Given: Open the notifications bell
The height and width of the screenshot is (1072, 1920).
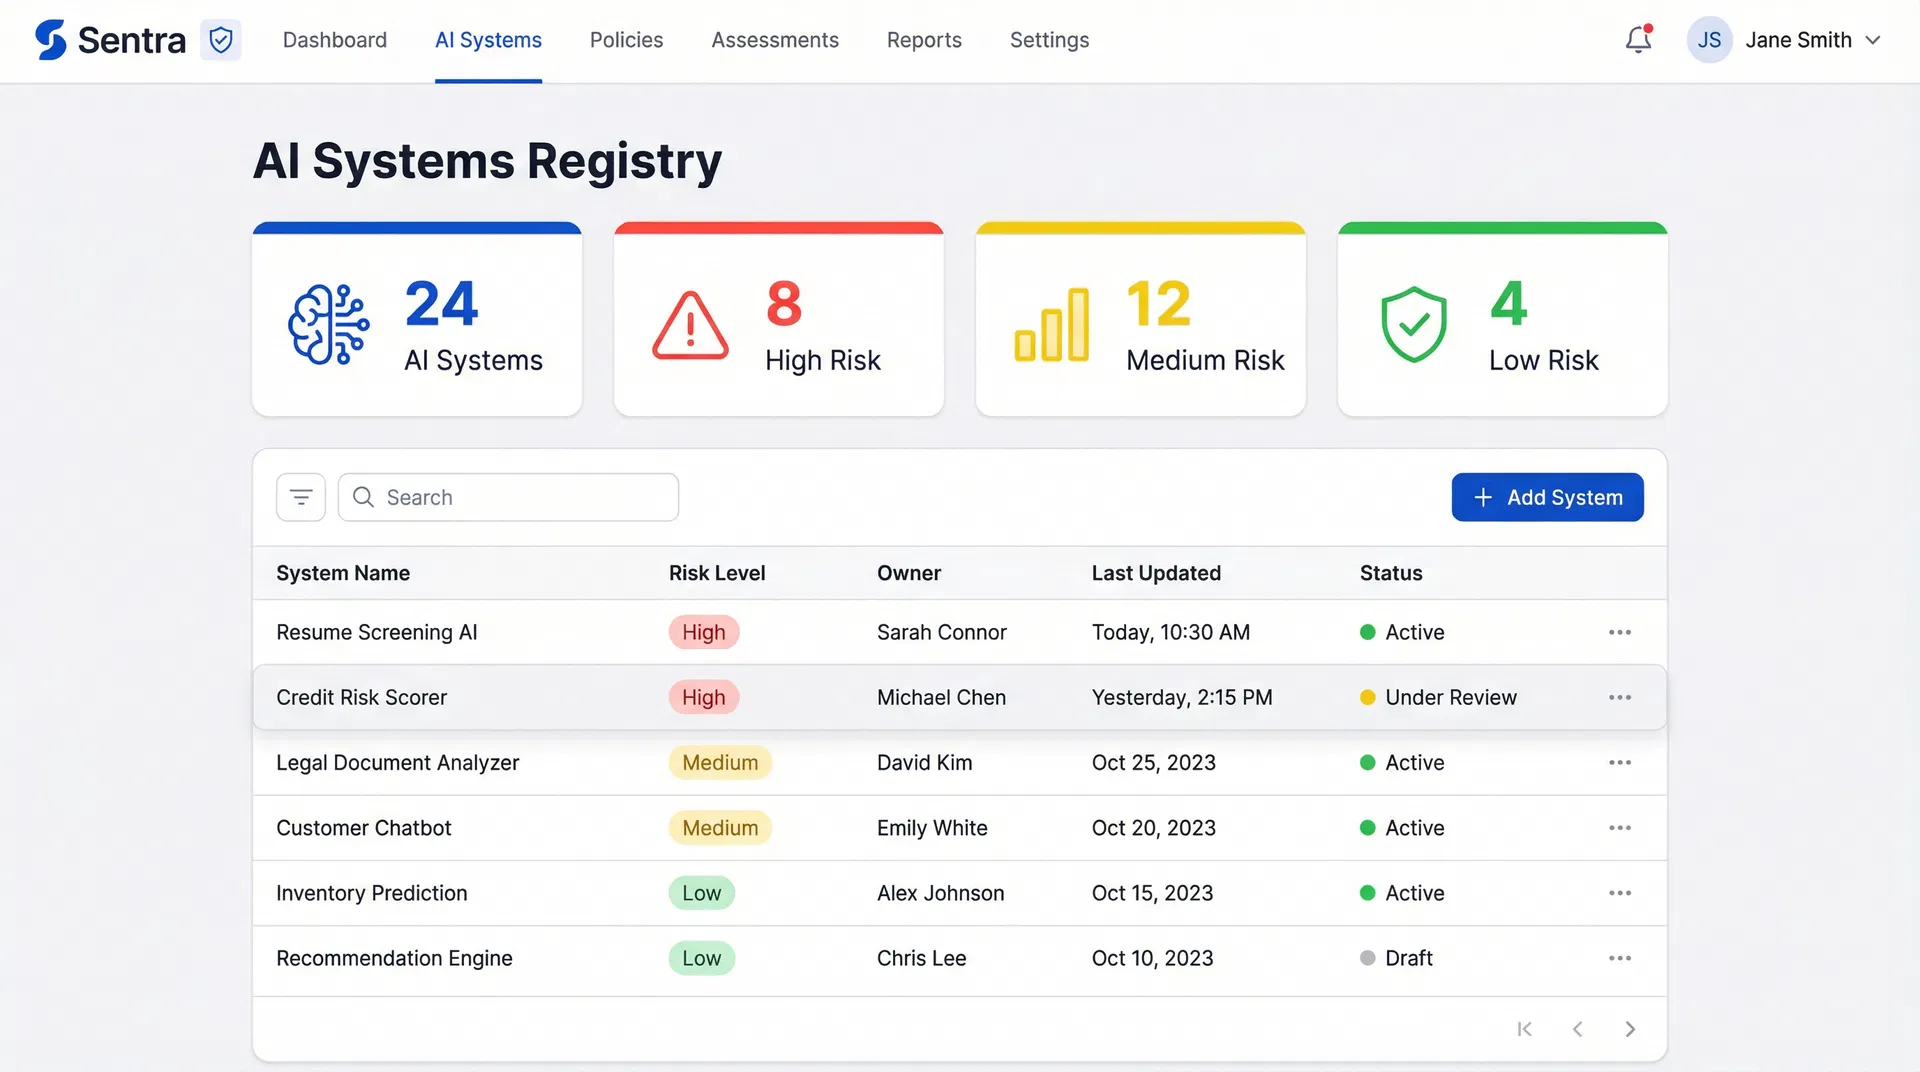Looking at the screenshot, I should (1637, 40).
